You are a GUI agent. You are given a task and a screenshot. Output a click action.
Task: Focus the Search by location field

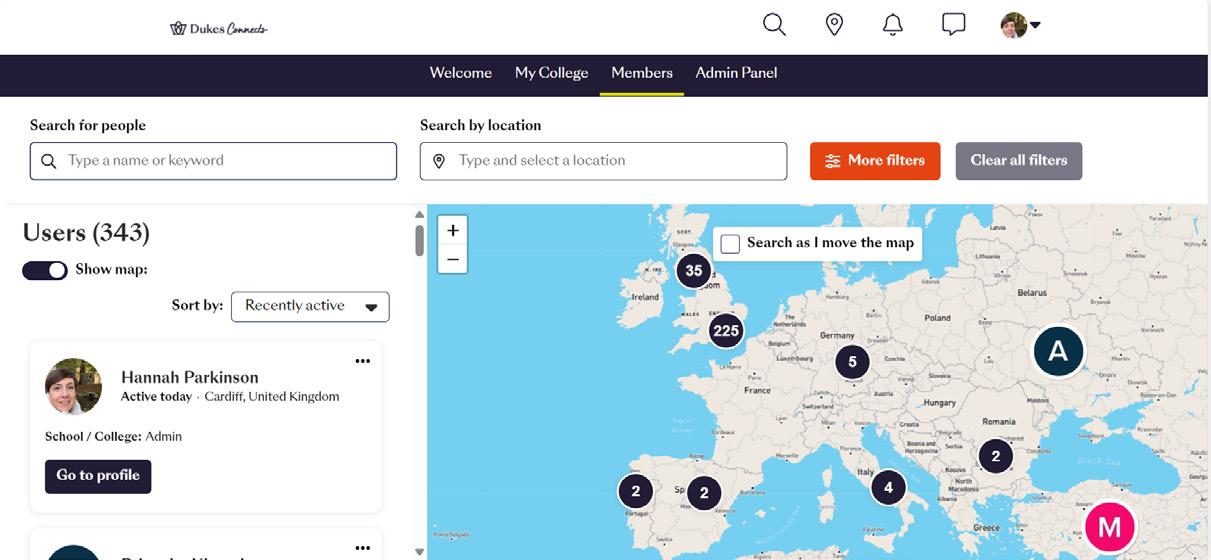click(603, 161)
